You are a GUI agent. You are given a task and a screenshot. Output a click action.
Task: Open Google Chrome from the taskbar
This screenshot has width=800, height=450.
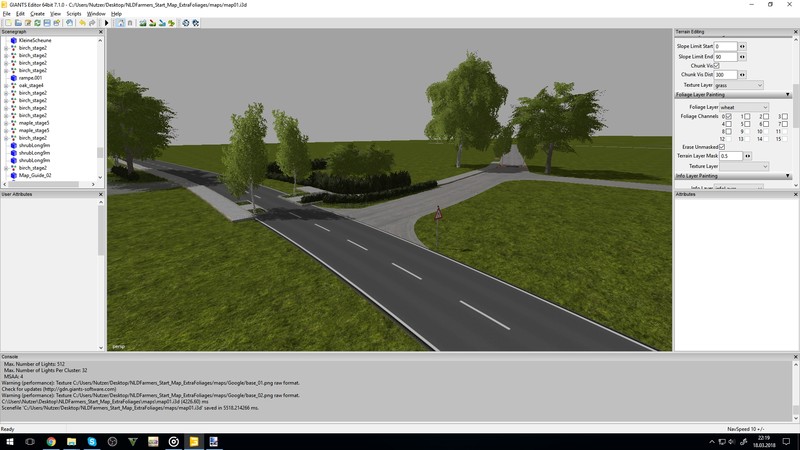coord(51,441)
